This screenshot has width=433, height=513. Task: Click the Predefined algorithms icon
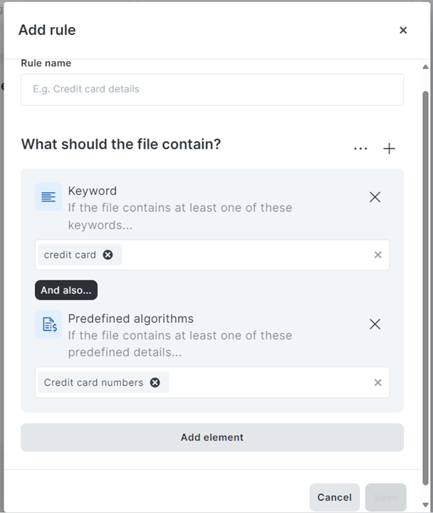click(49, 324)
